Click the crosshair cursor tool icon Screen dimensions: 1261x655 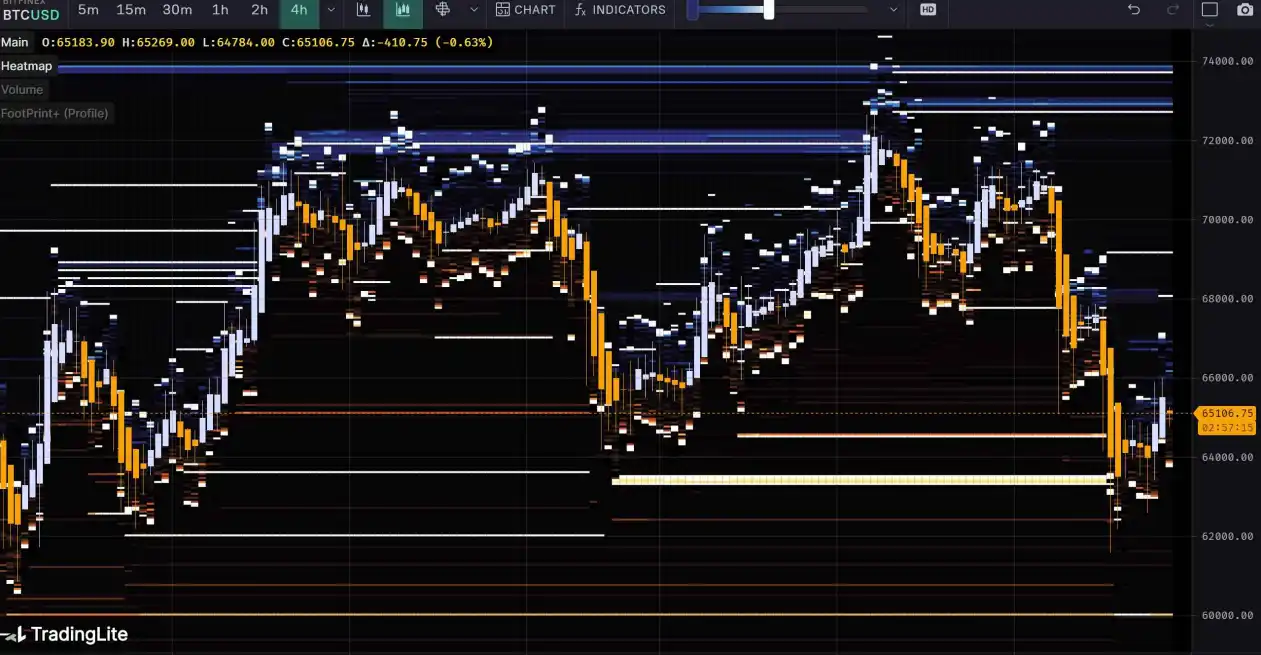click(443, 10)
